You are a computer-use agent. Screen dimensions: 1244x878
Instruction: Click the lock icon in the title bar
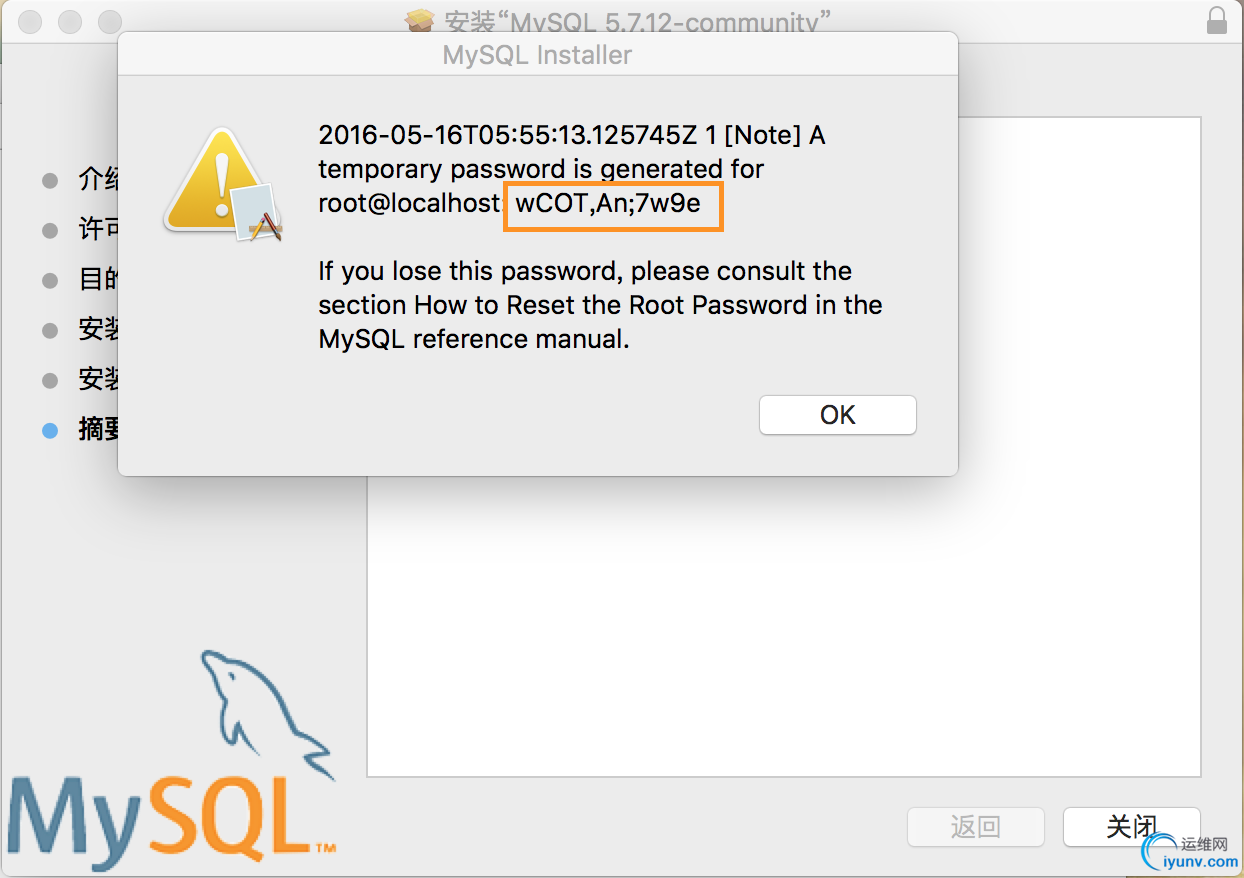click(x=1216, y=19)
